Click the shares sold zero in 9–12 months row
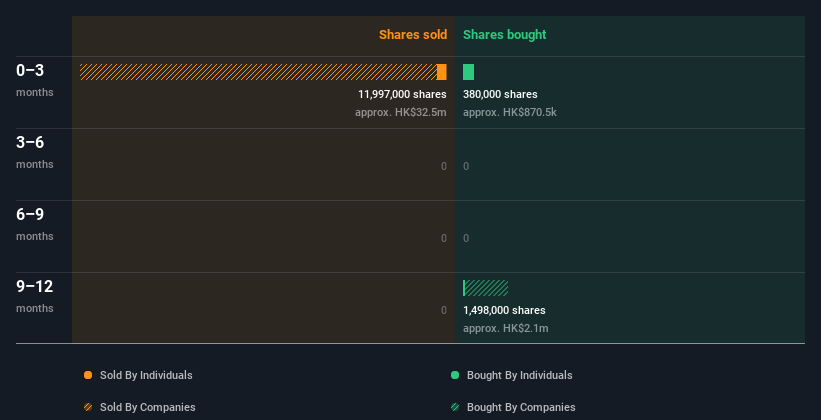 [443, 311]
